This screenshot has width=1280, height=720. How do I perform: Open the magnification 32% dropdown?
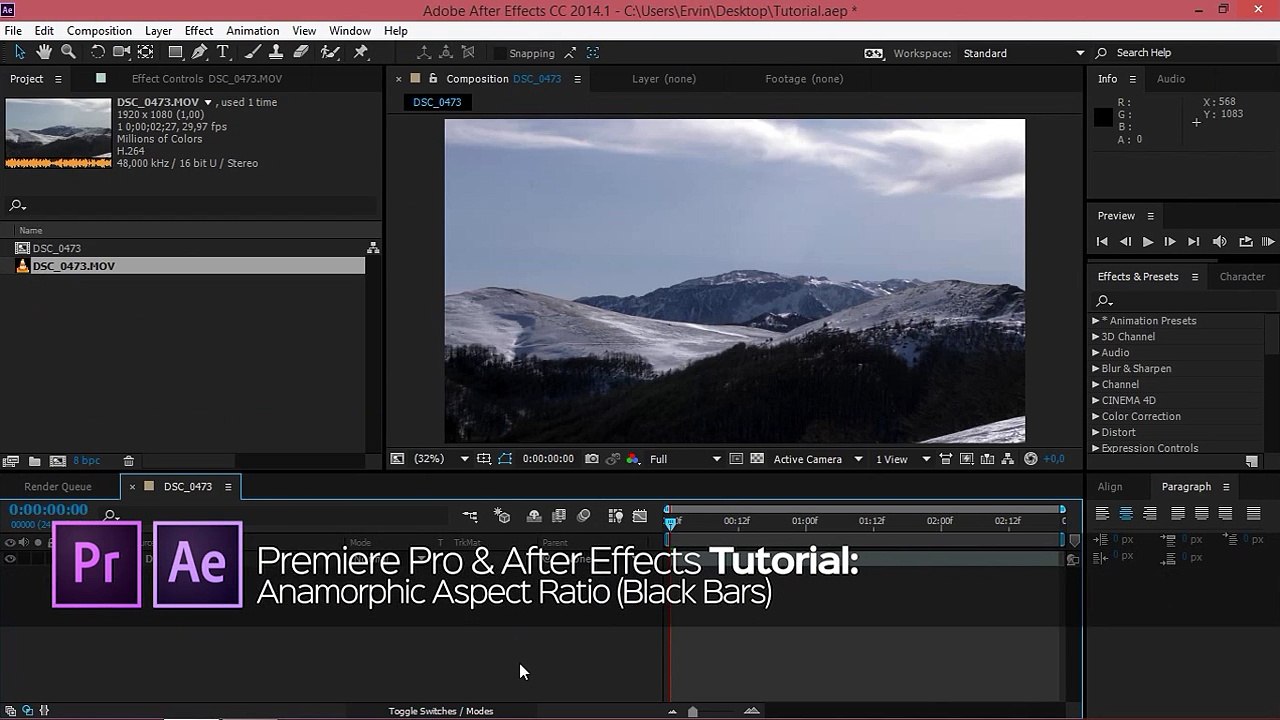click(x=440, y=459)
